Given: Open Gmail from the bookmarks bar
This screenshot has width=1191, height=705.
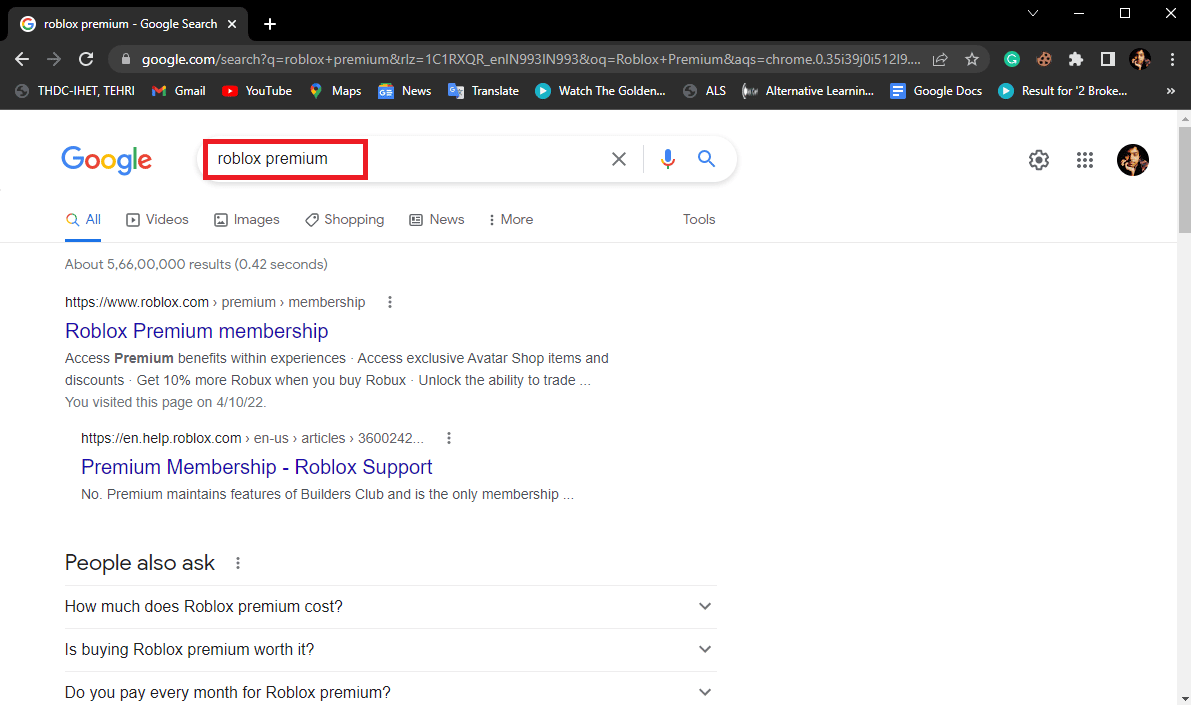Looking at the screenshot, I should [x=178, y=90].
